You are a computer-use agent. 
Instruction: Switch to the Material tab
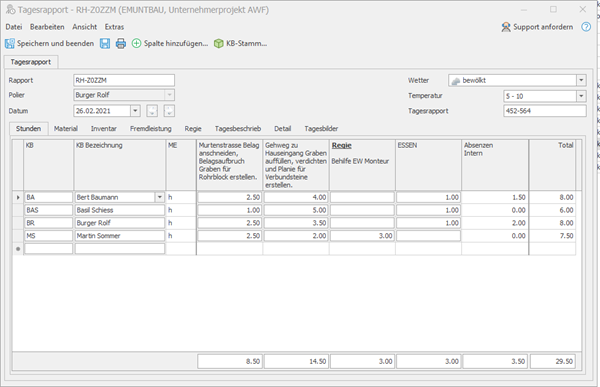click(x=66, y=129)
